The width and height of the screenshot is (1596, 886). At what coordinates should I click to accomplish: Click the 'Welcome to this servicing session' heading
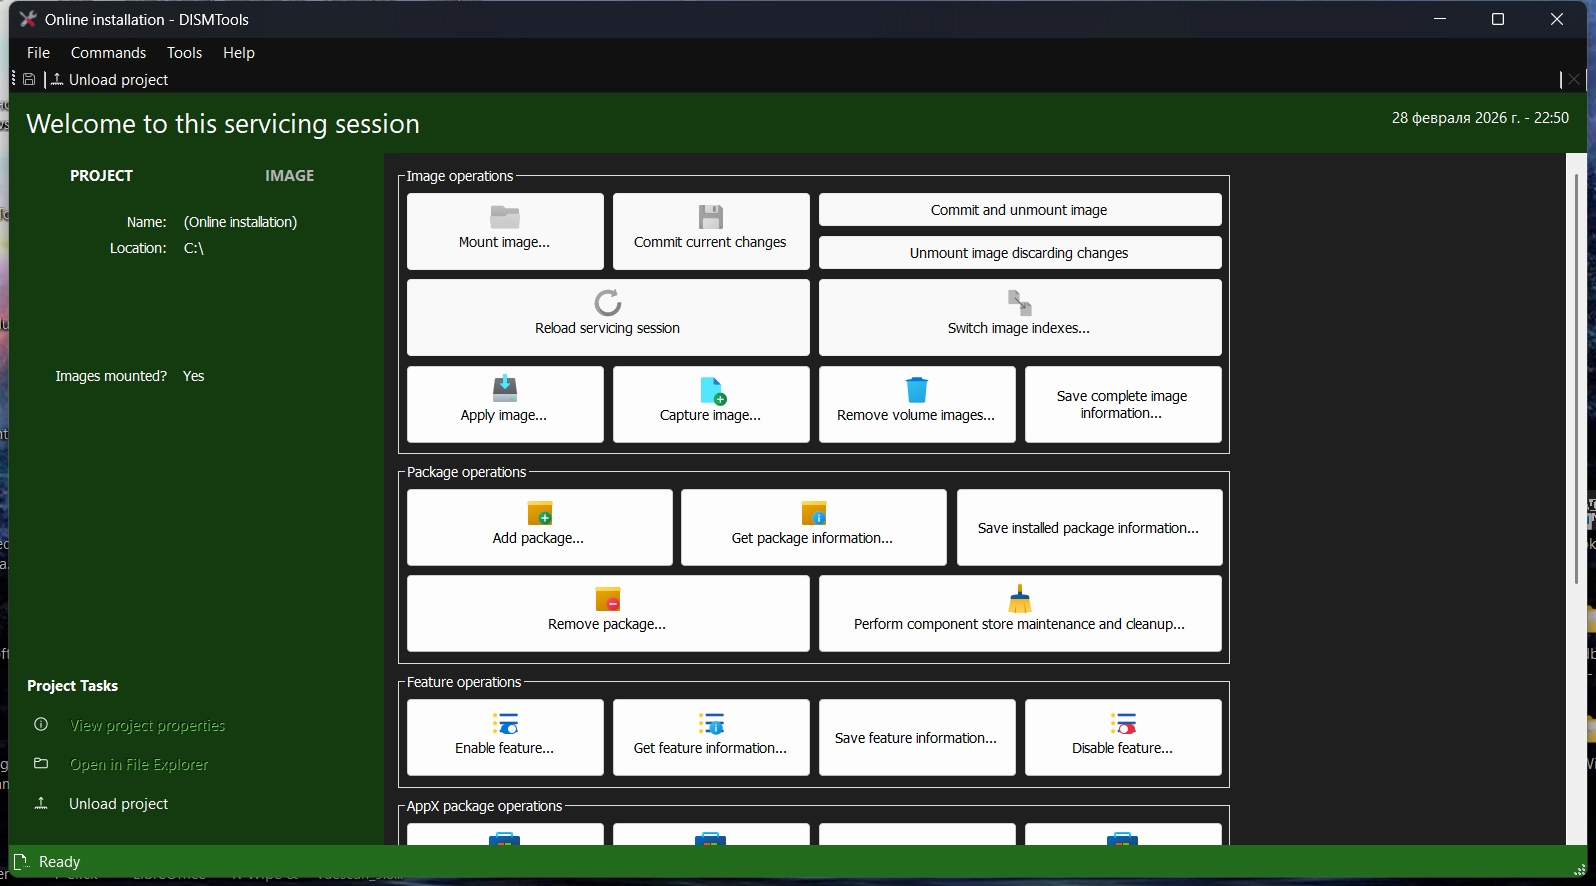tap(223, 124)
